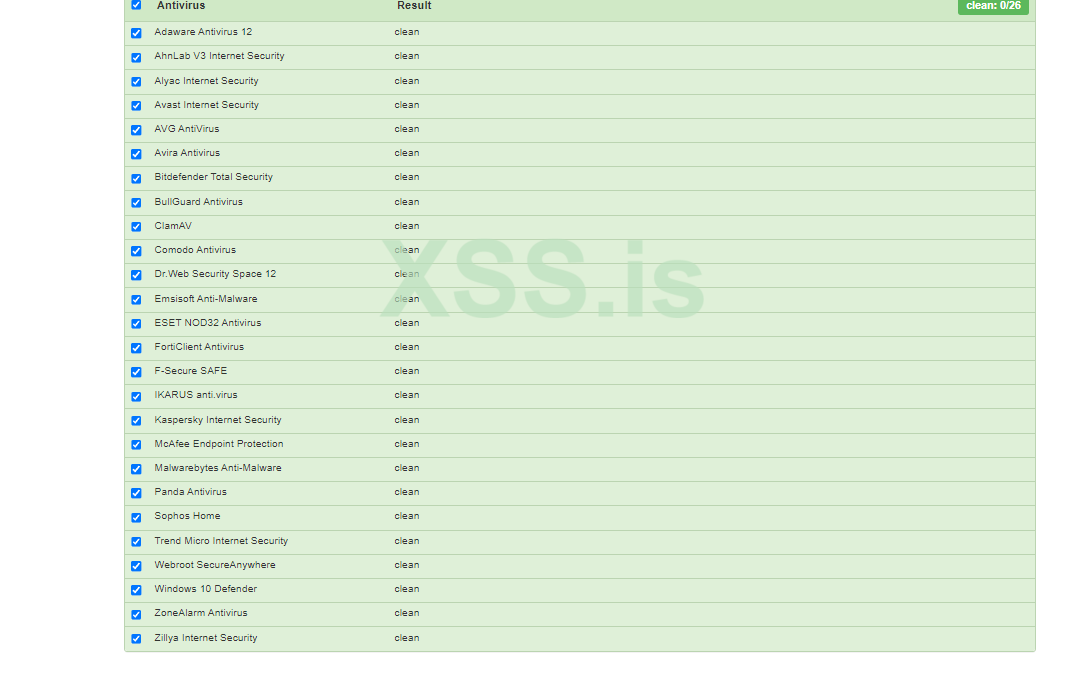Screen dimensions: 1084x676
Task: Toggle Emsisoft Anti-Malware checkbox
Action: (x=136, y=299)
